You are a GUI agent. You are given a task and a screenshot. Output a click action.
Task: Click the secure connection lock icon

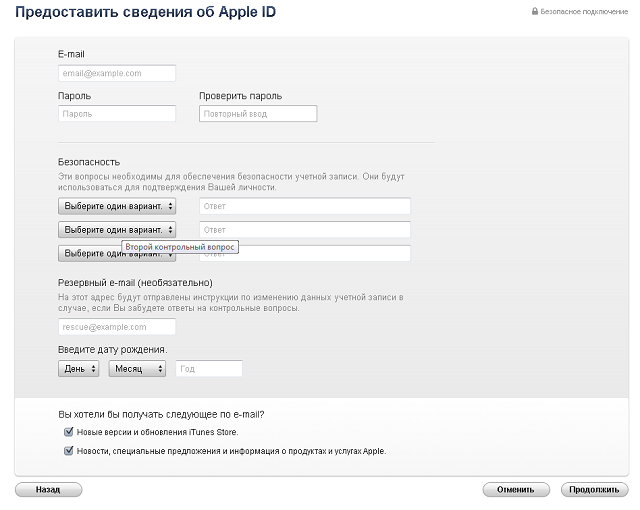click(x=535, y=11)
